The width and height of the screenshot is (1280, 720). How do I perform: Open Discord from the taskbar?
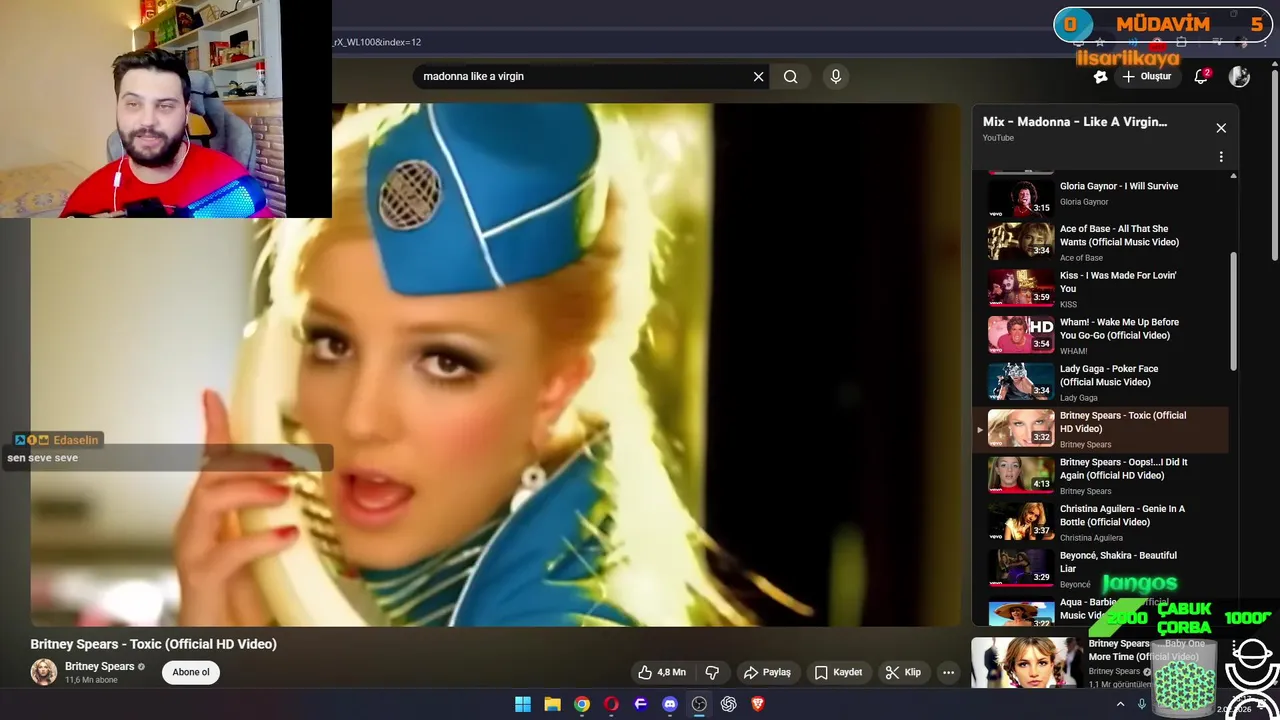(x=670, y=704)
